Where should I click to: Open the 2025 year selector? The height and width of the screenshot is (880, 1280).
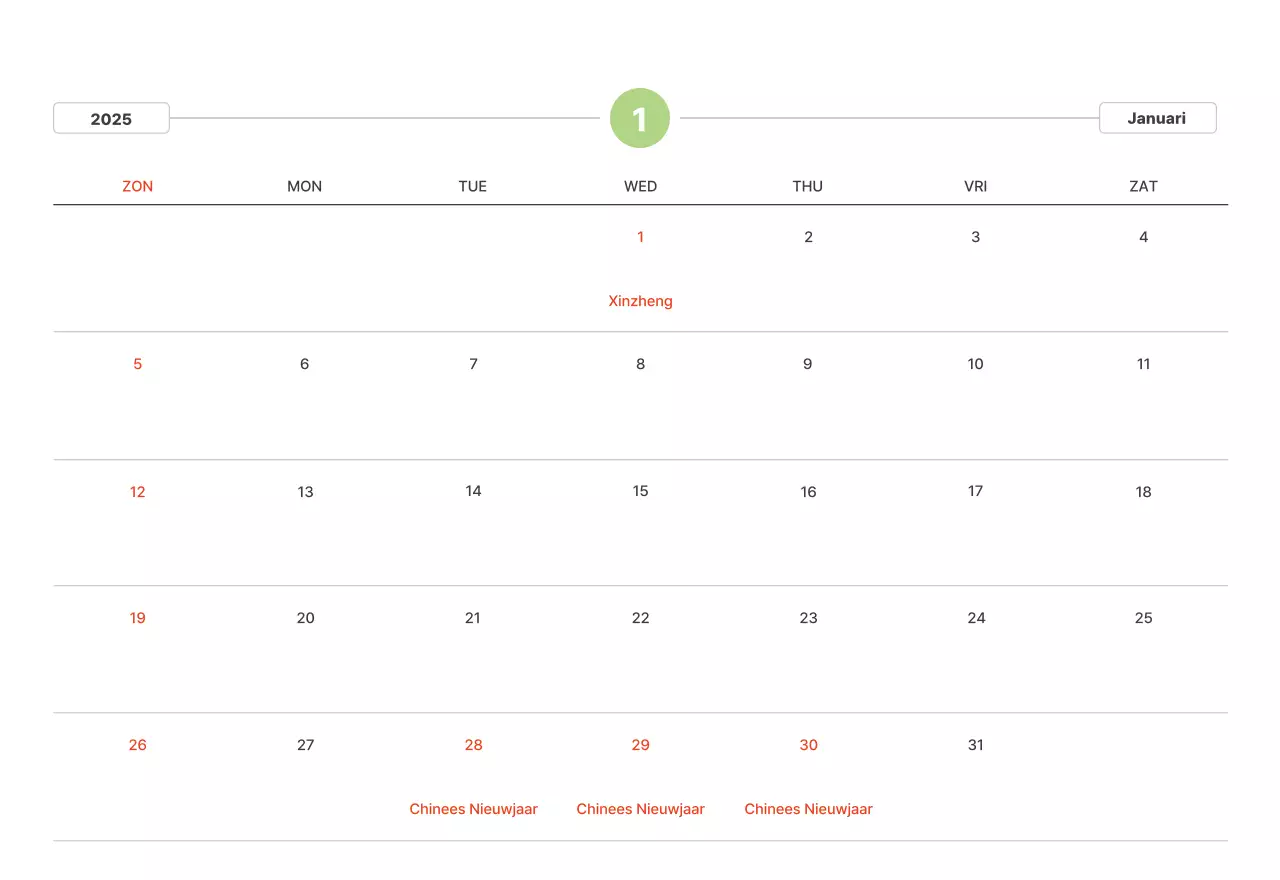111,118
